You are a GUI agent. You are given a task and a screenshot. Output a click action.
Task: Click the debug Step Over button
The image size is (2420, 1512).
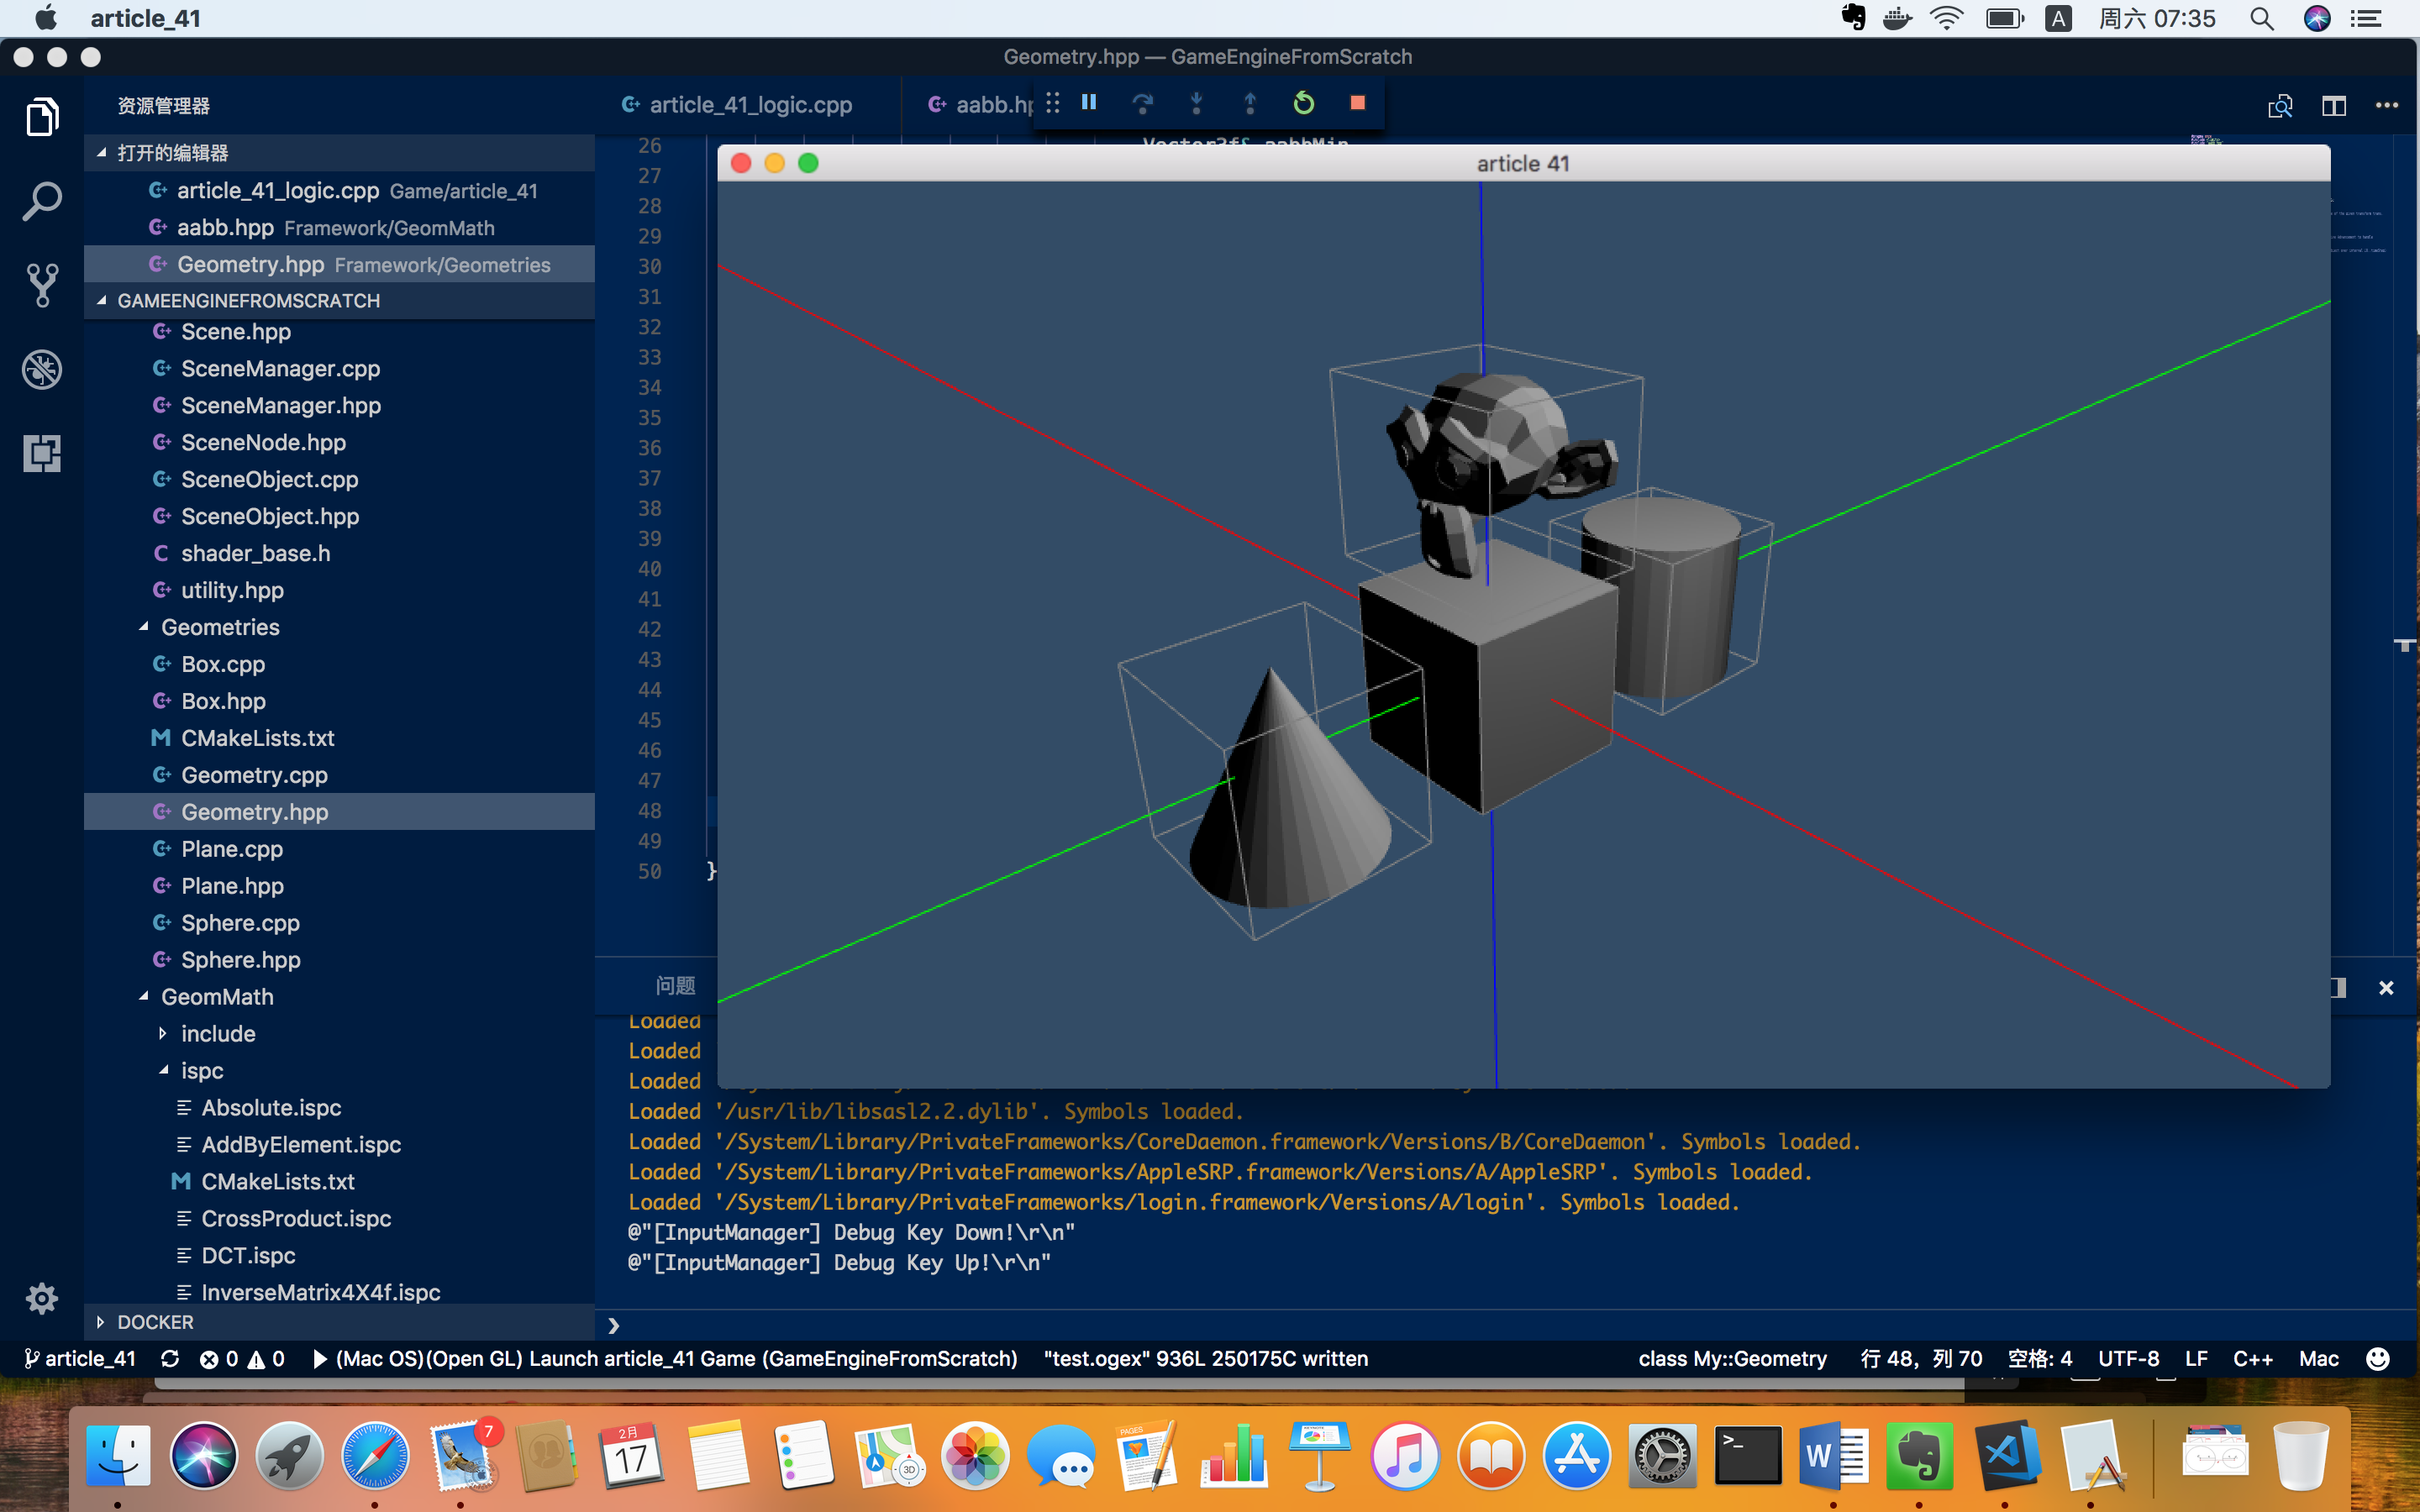point(1142,102)
